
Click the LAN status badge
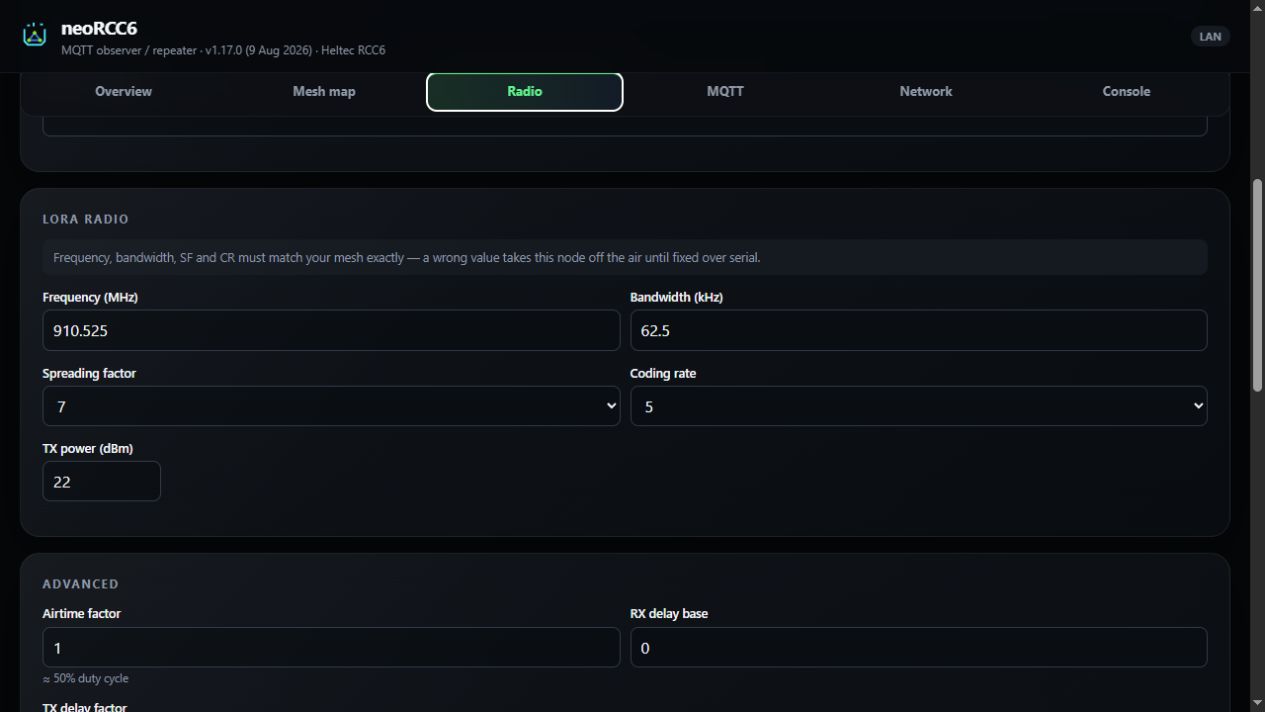pos(1210,36)
